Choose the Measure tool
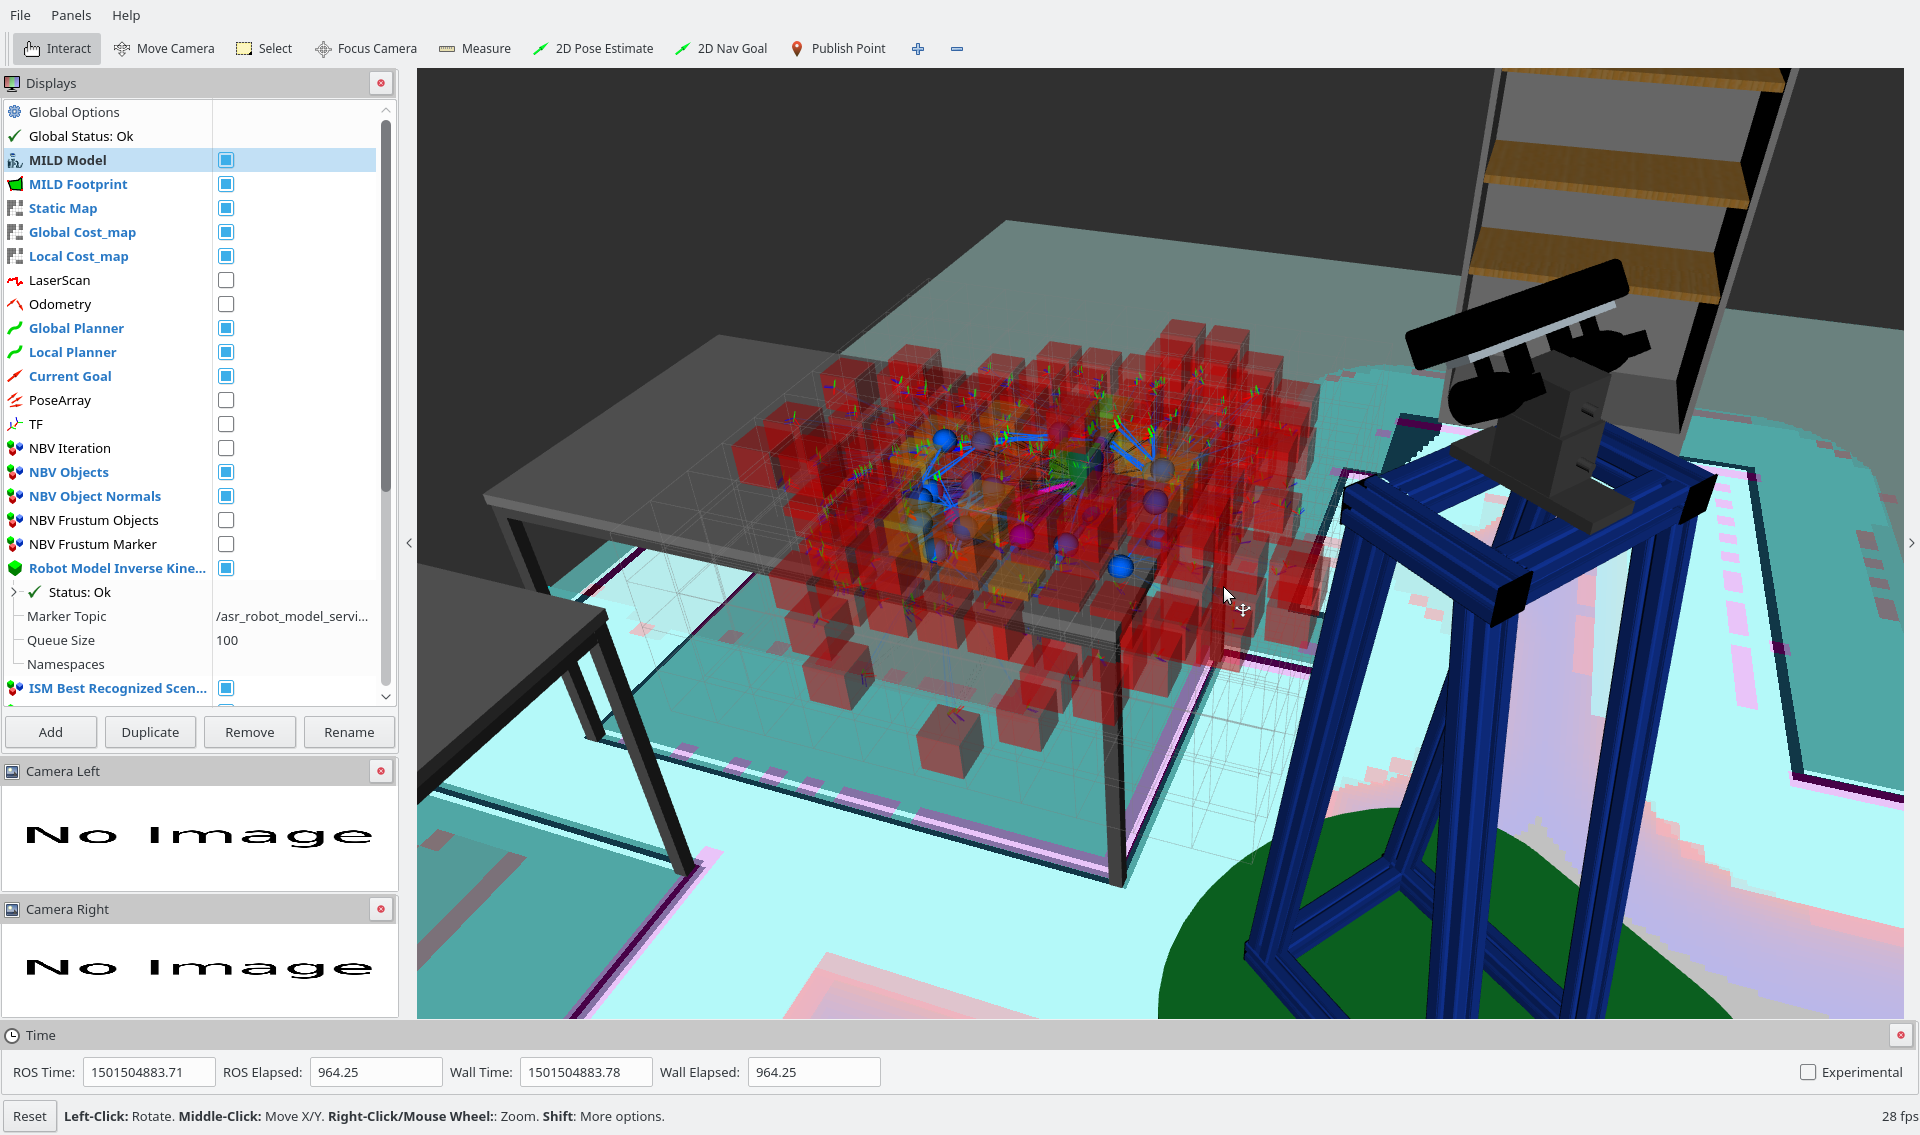This screenshot has width=1920, height=1135. pyautogui.click(x=475, y=48)
